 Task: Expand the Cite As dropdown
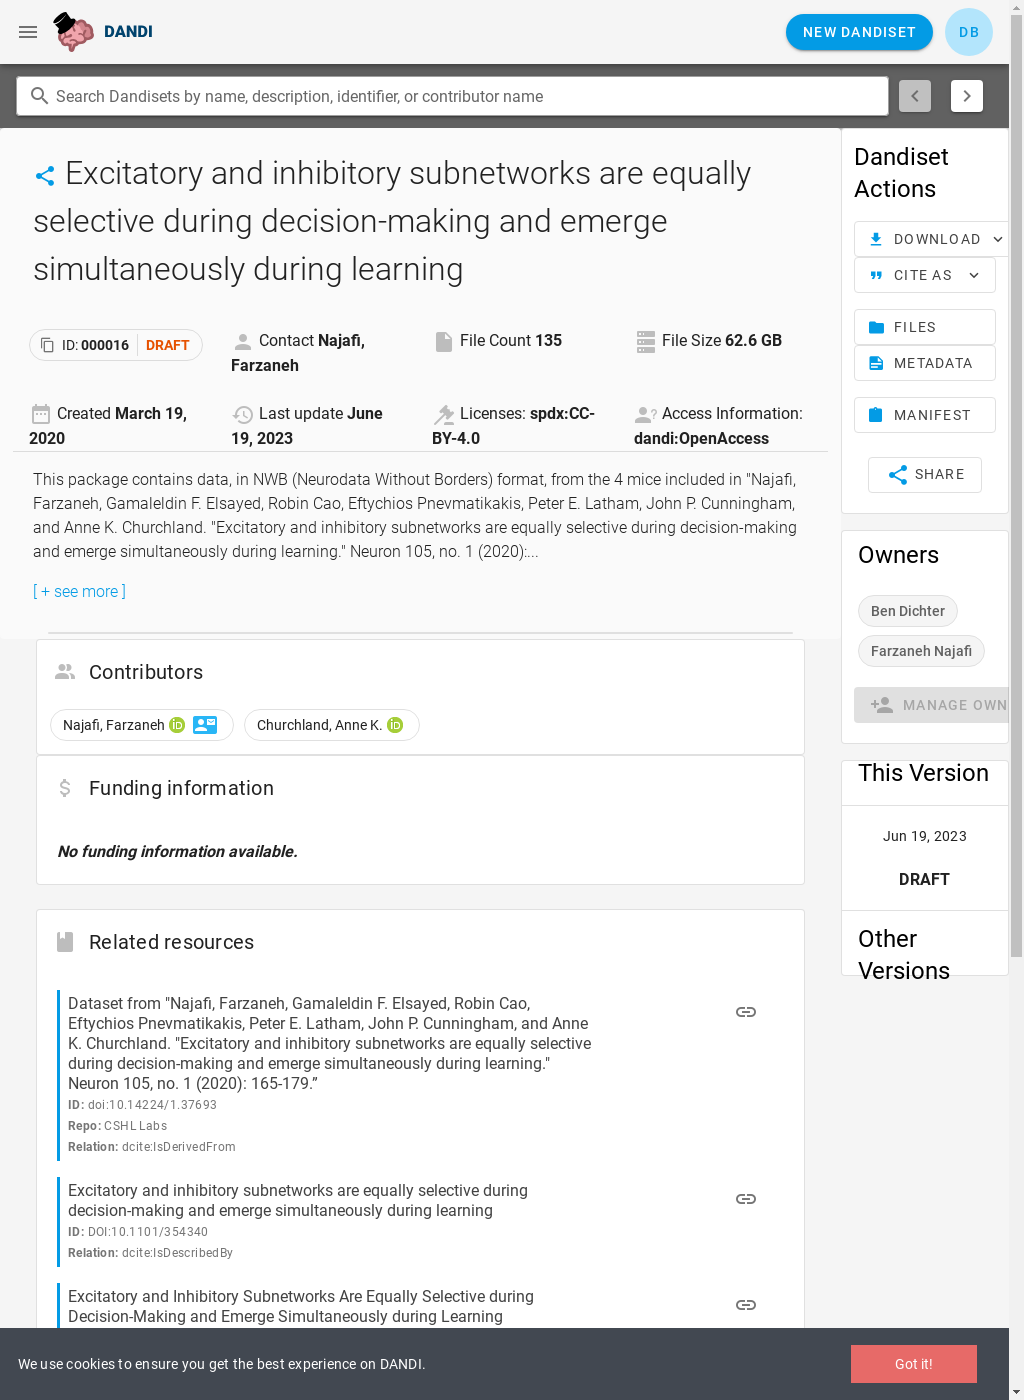tap(925, 275)
